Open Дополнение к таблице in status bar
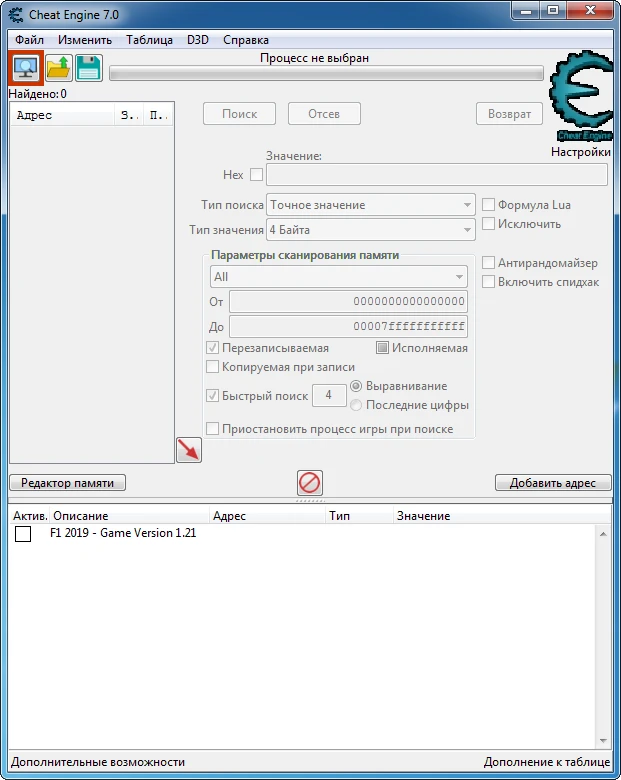621x780 pixels. 547,762
